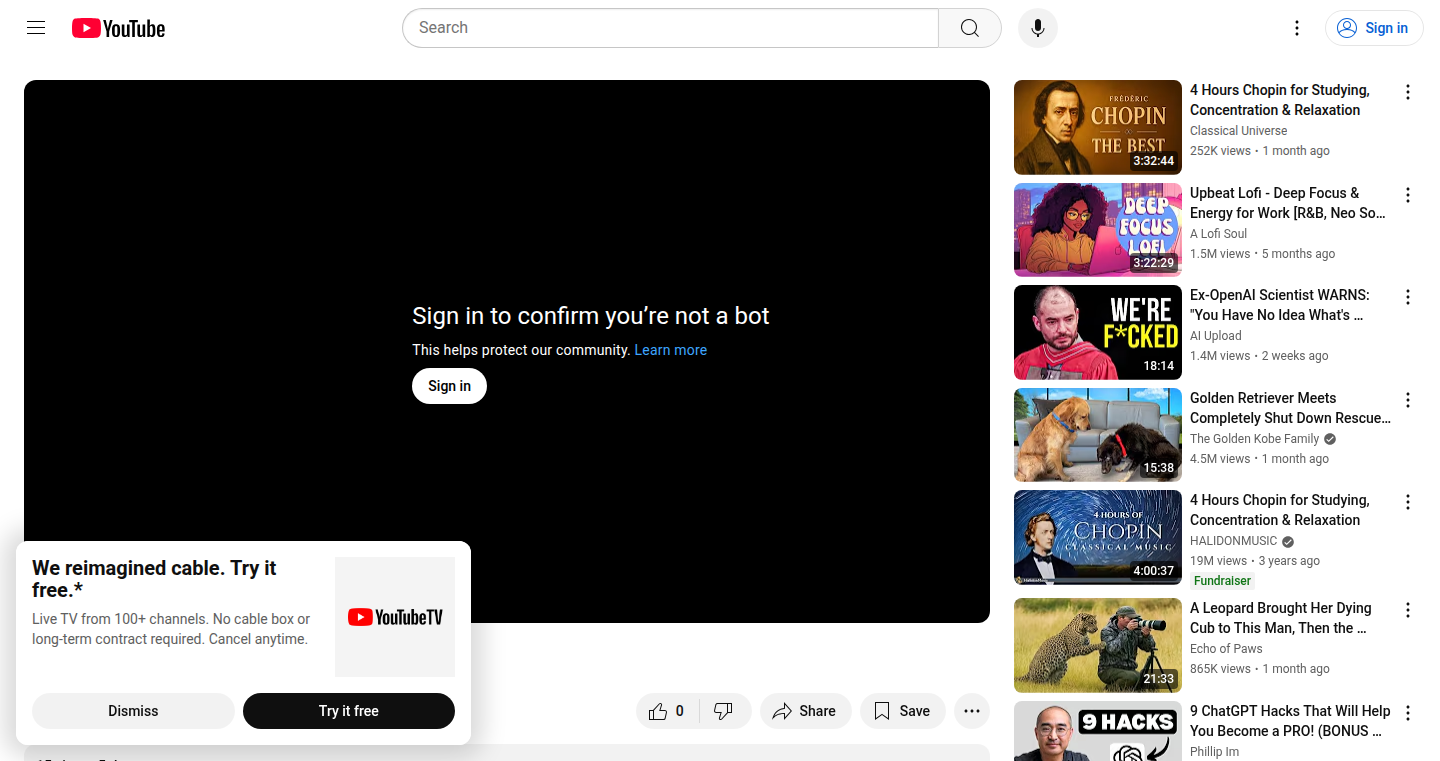Screen dimensions: 1440x761
Task: Dismiss the YouTube TV promo
Action: [x=133, y=711]
